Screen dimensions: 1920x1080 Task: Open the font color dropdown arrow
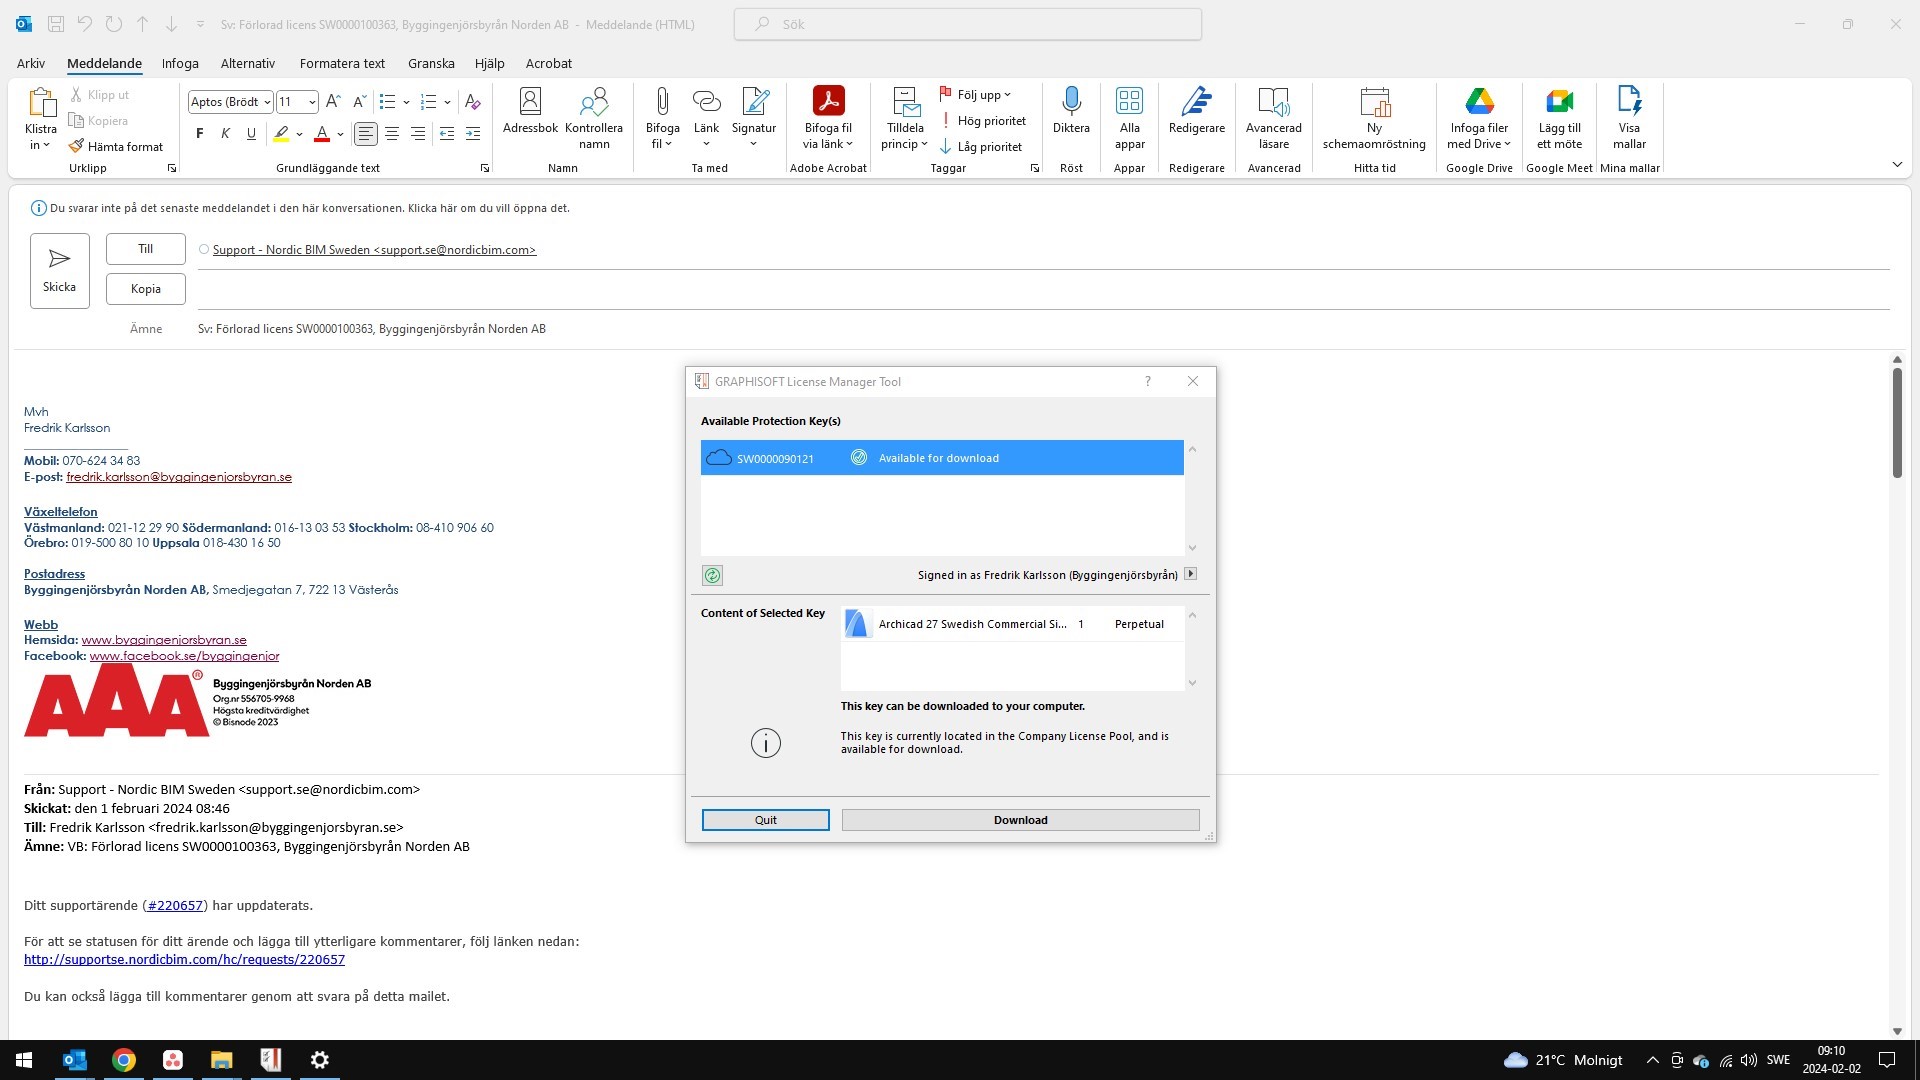341,134
